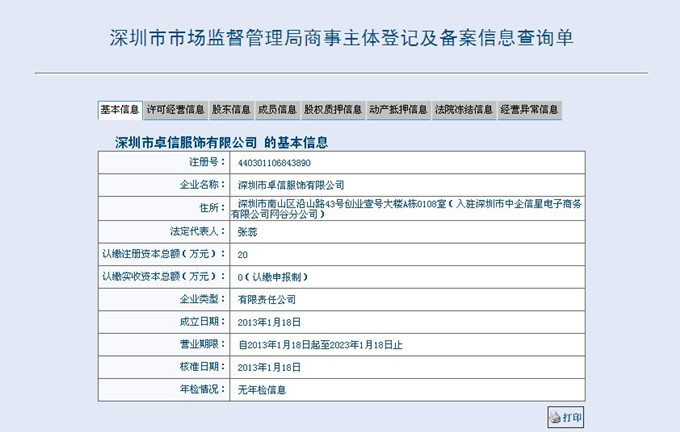Click the 认缴实收资本总额 label
This screenshot has height=432, width=680.
coord(164,276)
